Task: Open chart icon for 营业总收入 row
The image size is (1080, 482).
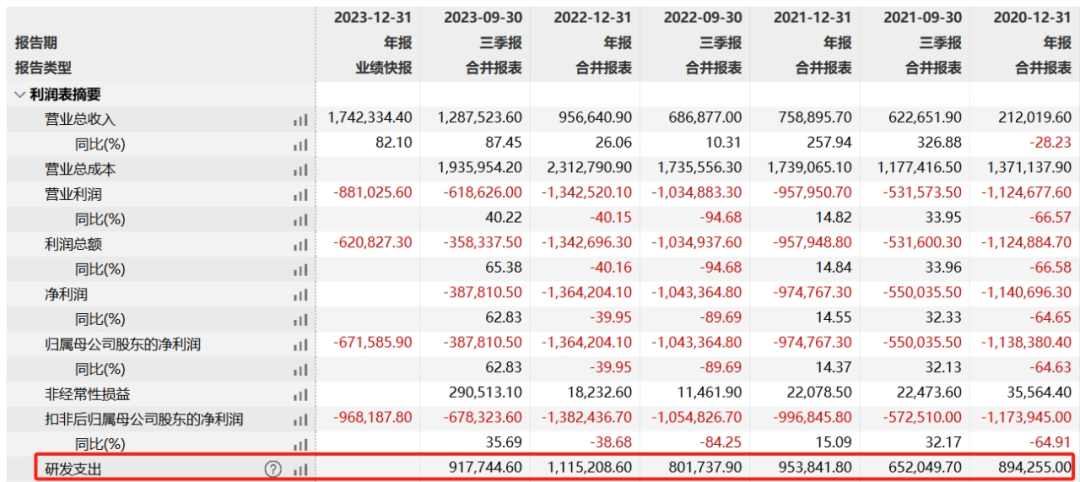Action: 300,119
